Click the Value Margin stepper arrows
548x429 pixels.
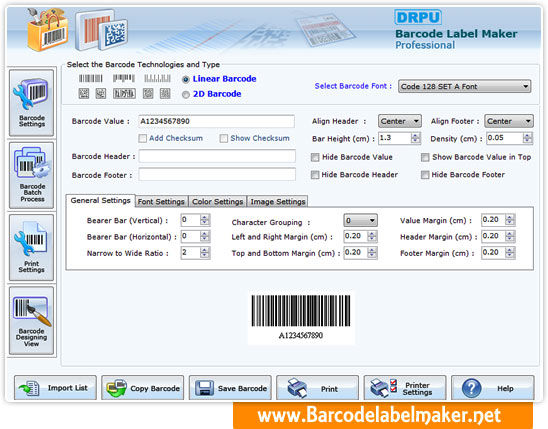click(510, 220)
